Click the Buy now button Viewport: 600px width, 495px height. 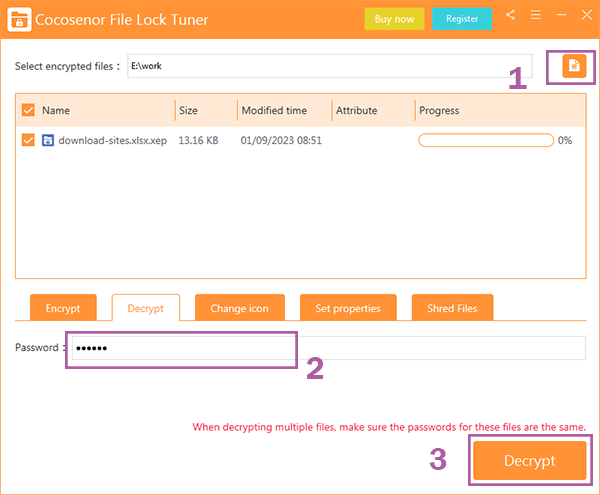point(394,19)
